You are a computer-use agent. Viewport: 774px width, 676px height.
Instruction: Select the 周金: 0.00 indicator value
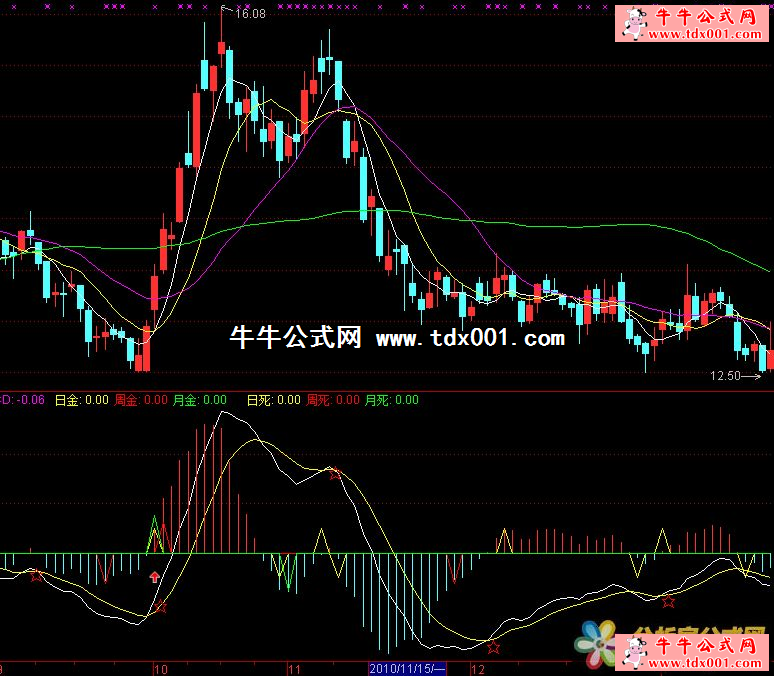(x=141, y=400)
